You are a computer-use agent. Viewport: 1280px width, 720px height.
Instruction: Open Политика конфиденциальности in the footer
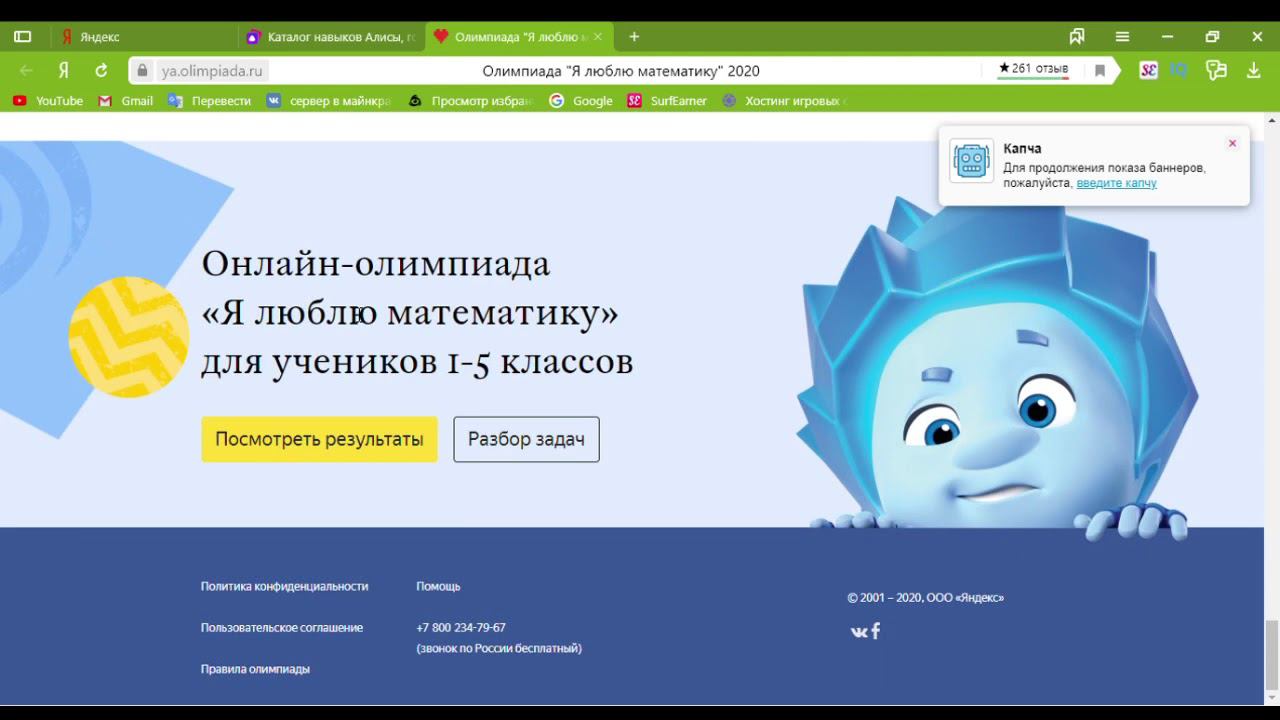(x=284, y=586)
